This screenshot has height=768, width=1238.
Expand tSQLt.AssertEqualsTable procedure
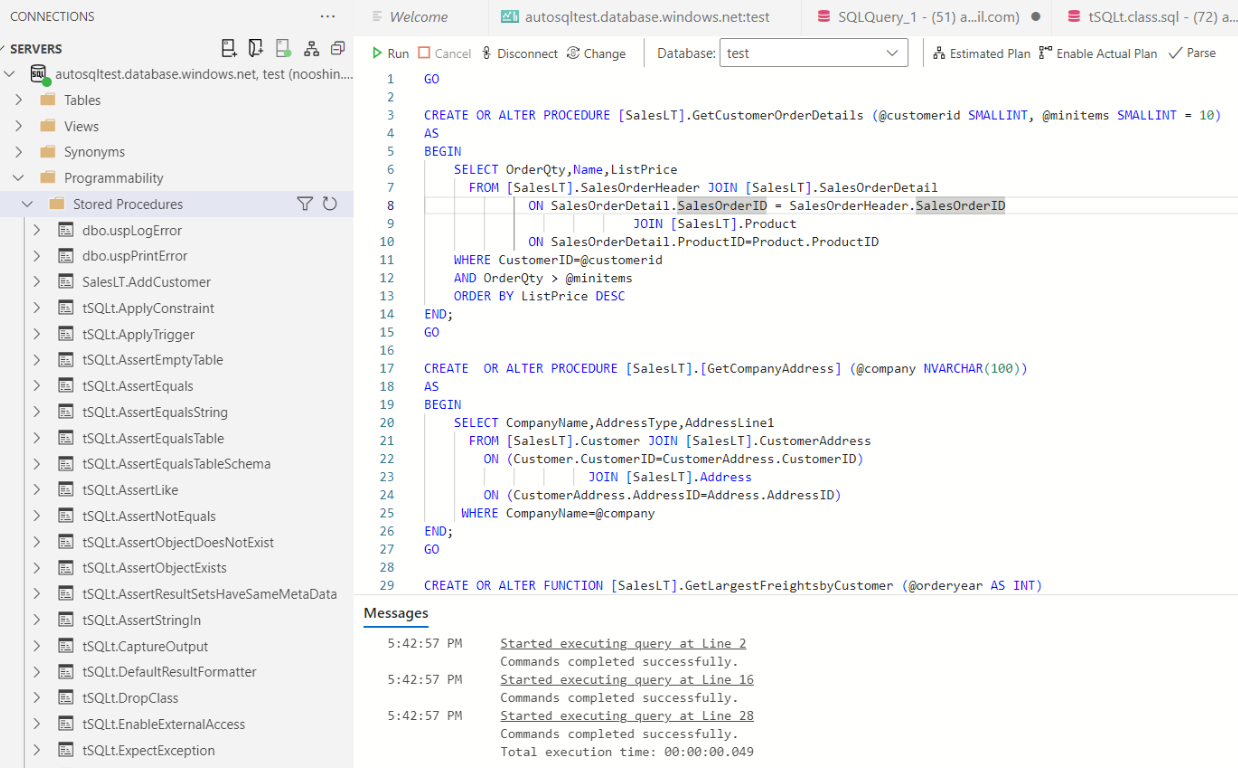point(37,438)
